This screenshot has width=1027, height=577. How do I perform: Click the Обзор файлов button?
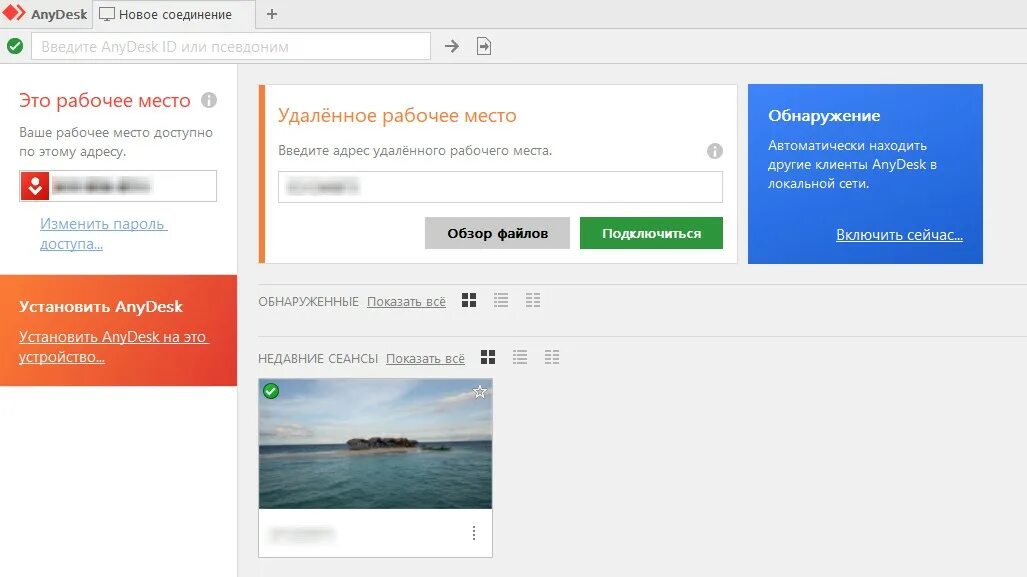(x=497, y=233)
